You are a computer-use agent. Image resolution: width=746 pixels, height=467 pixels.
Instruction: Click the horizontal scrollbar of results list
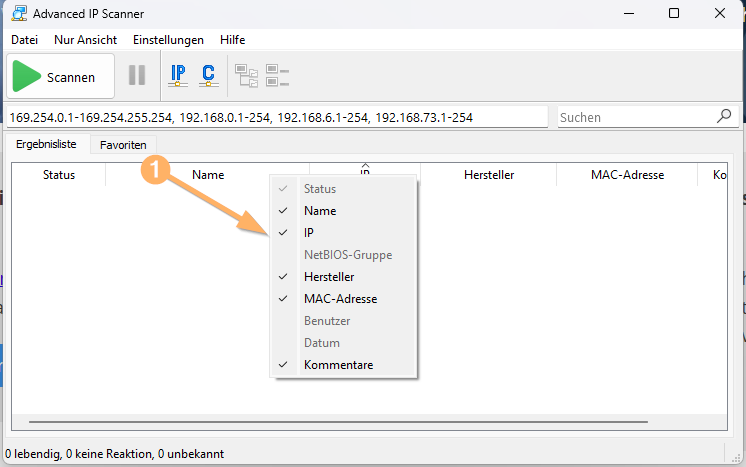(x=338, y=421)
